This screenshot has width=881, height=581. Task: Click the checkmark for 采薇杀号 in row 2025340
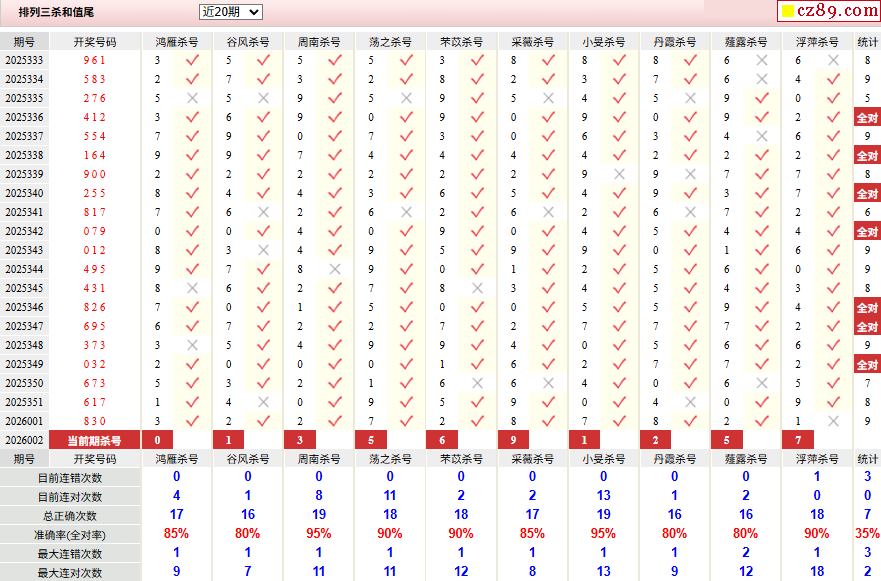(548, 193)
